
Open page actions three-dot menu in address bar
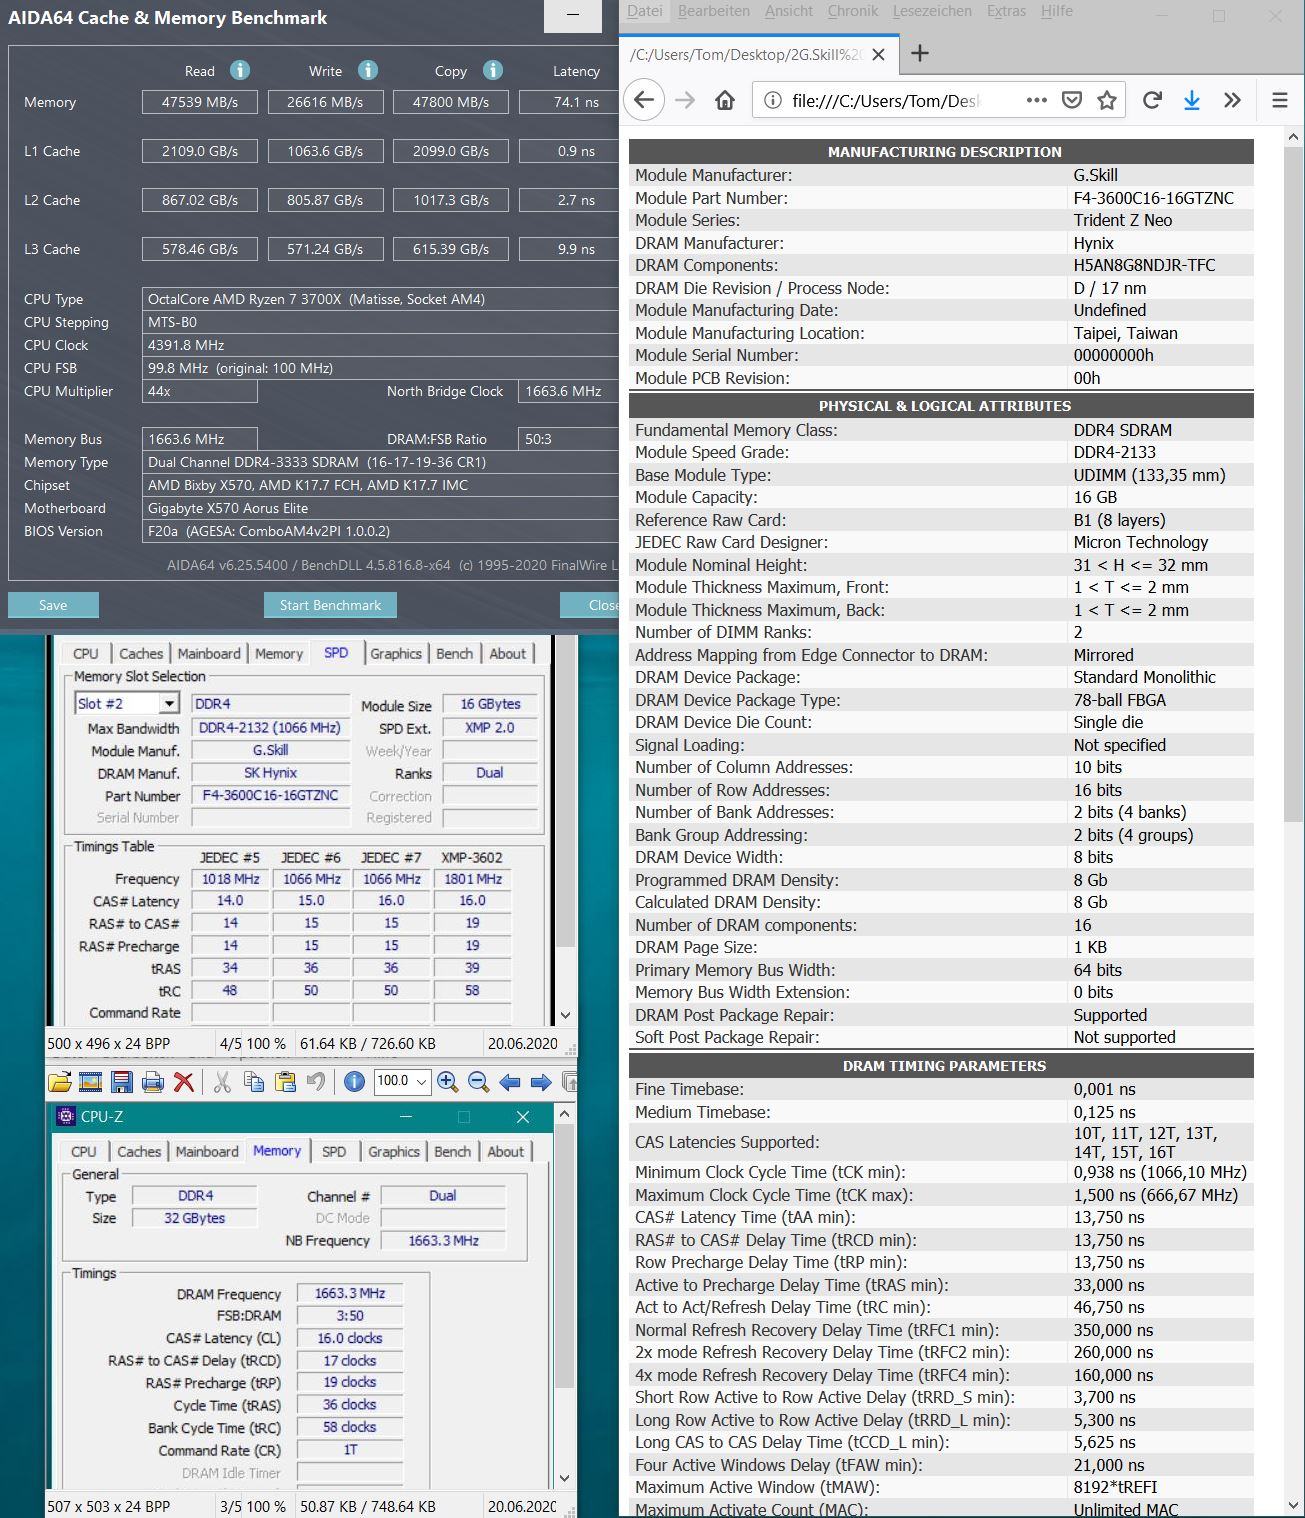click(1037, 100)
